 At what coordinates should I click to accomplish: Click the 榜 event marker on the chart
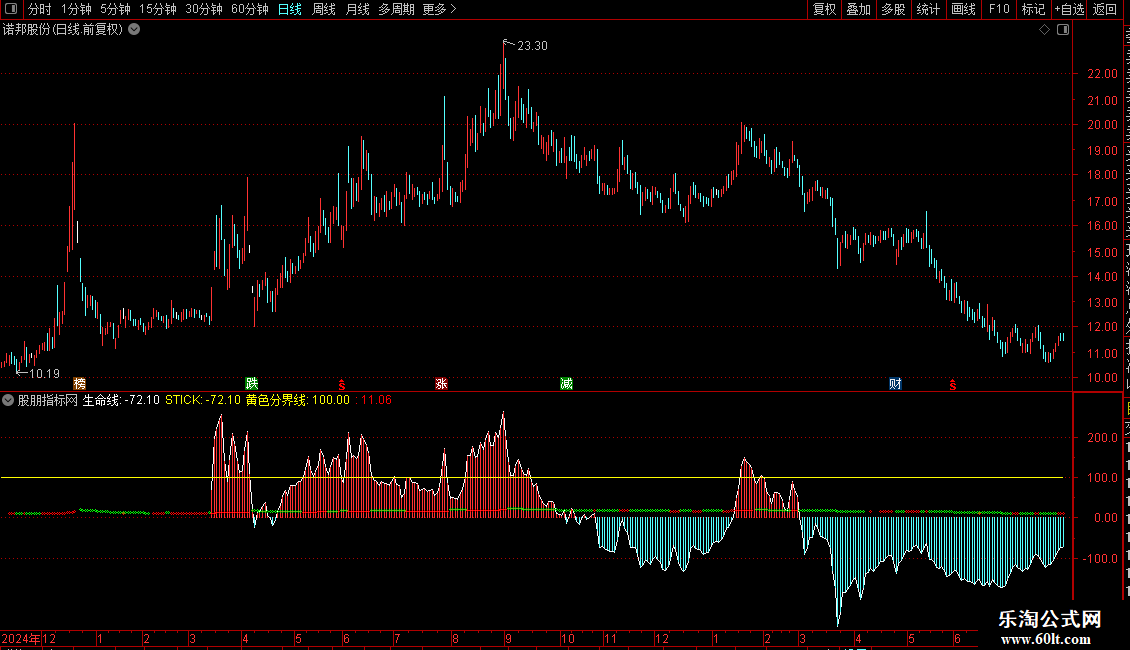[x=79, y=383]
